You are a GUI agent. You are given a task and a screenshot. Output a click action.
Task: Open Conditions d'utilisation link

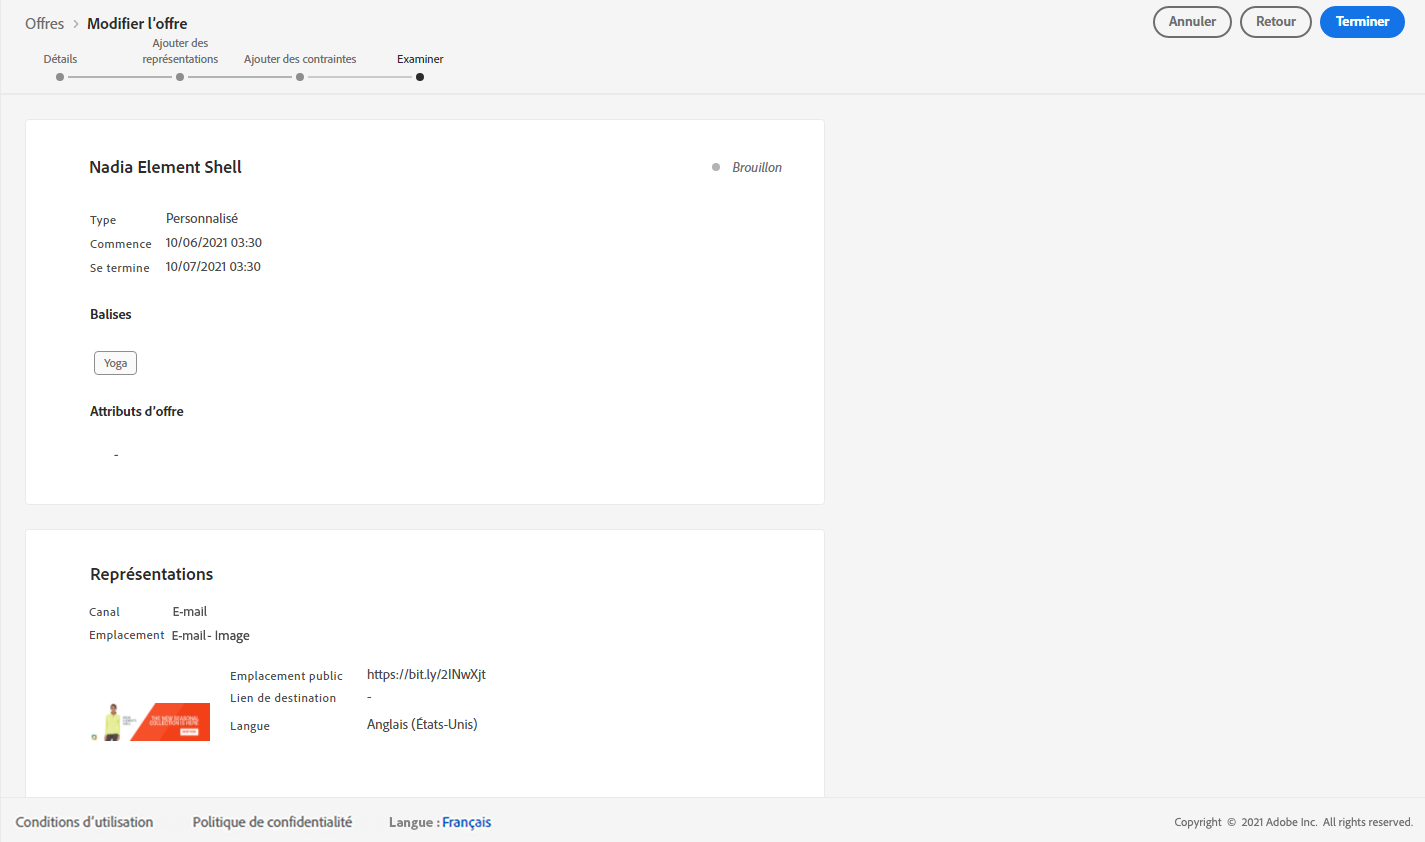[84, 822]
